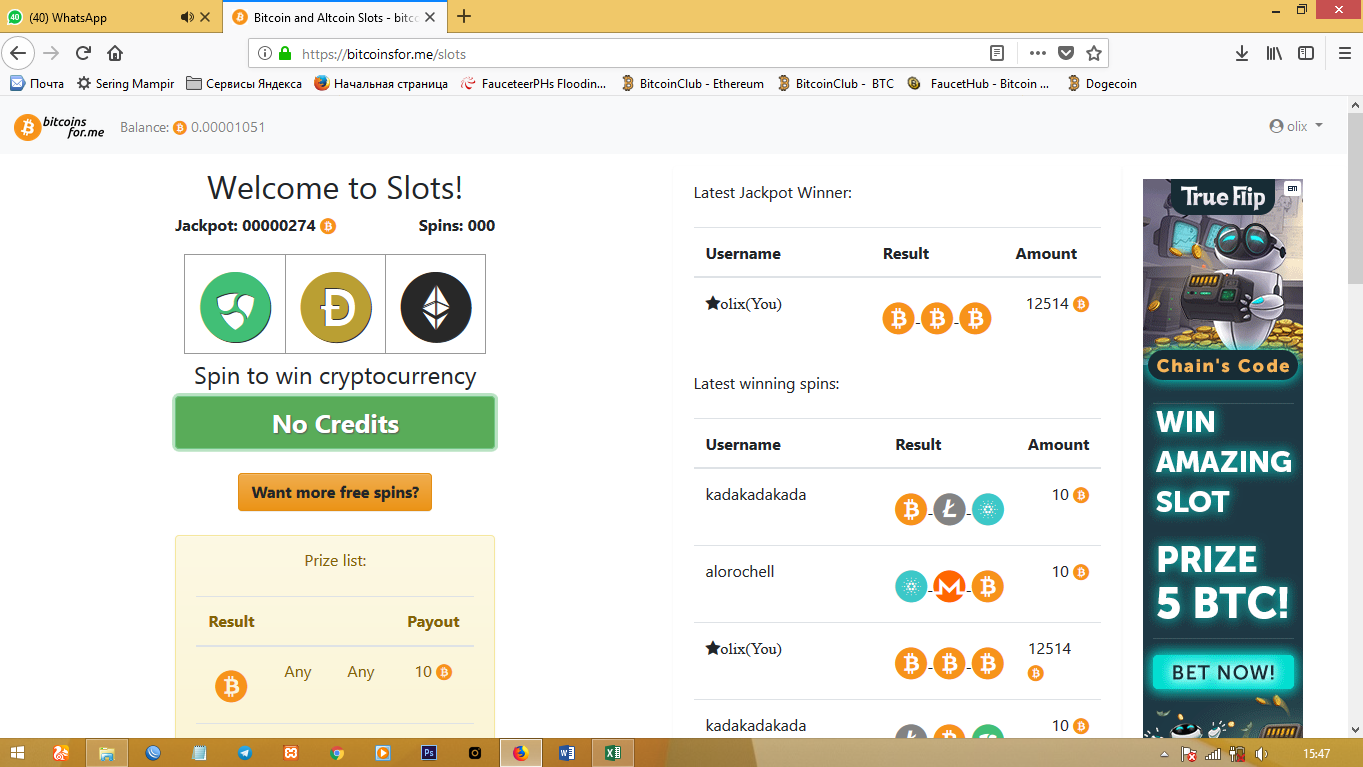Image resolution: width=1363 pixels, height=767 pixels.
Task: Open Photoshop from the taskbar
Action: (x=429, y=753)
